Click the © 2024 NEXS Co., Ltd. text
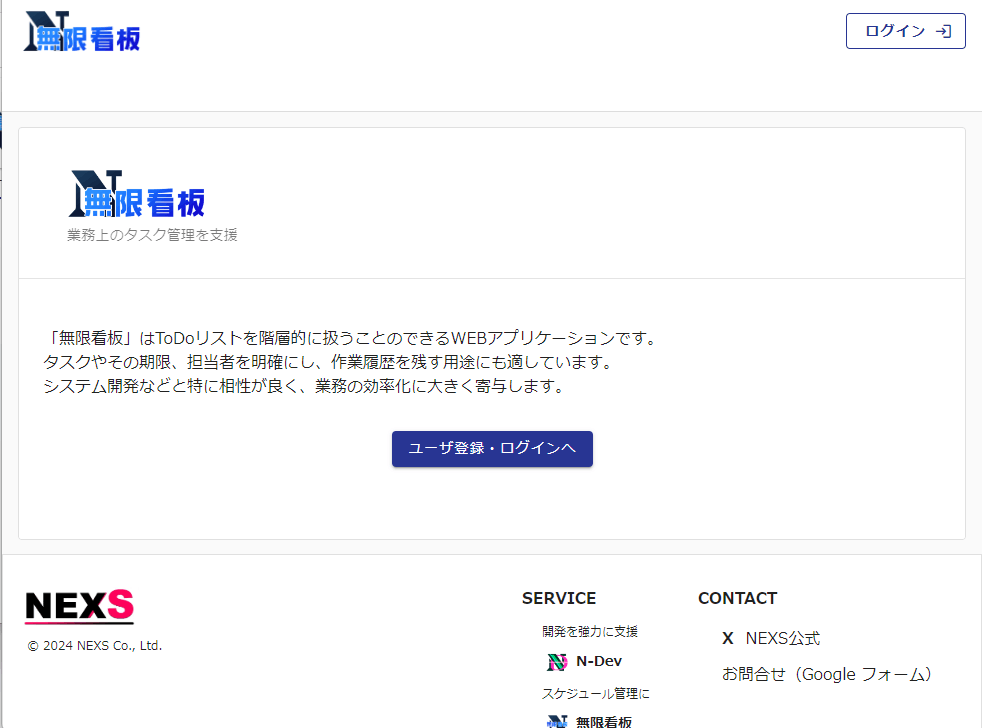The height and width of the screenshot is (728, 982). (x=95, y=645)
